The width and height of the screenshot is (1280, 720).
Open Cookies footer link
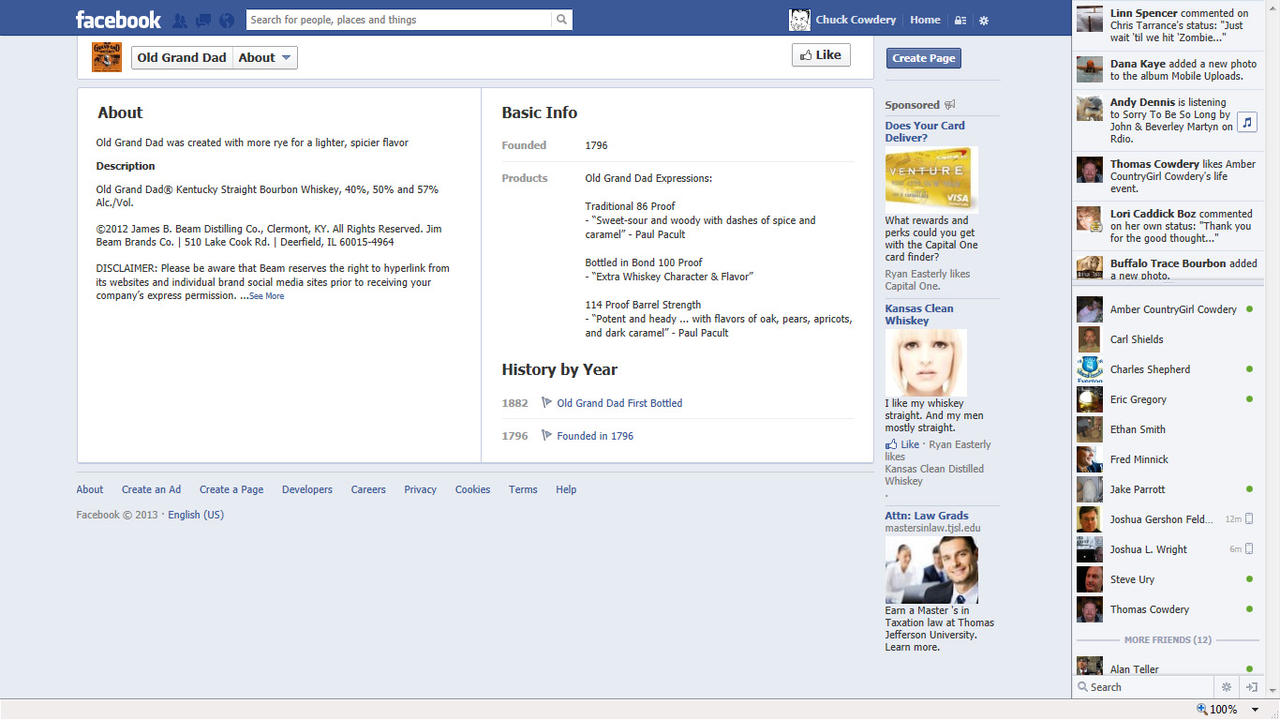coord(473,490)
